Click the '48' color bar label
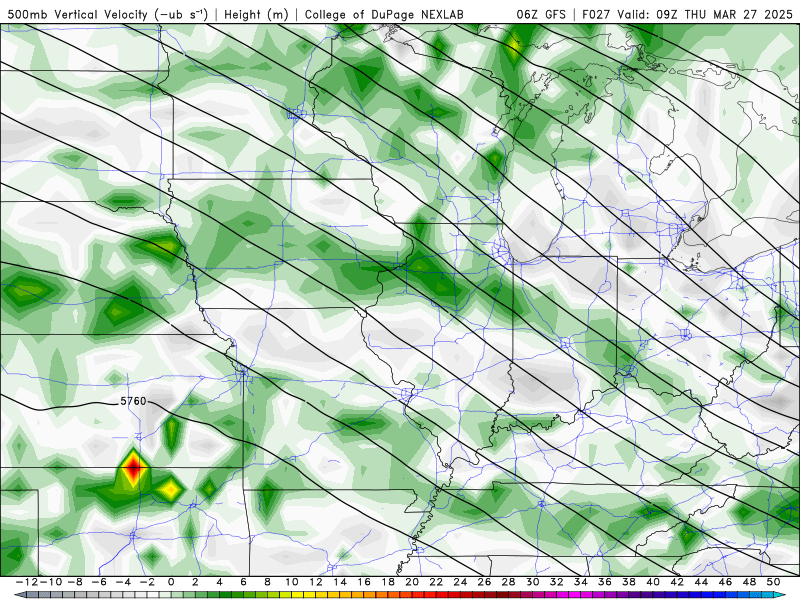Screen dimensions: 800x600 749,582
